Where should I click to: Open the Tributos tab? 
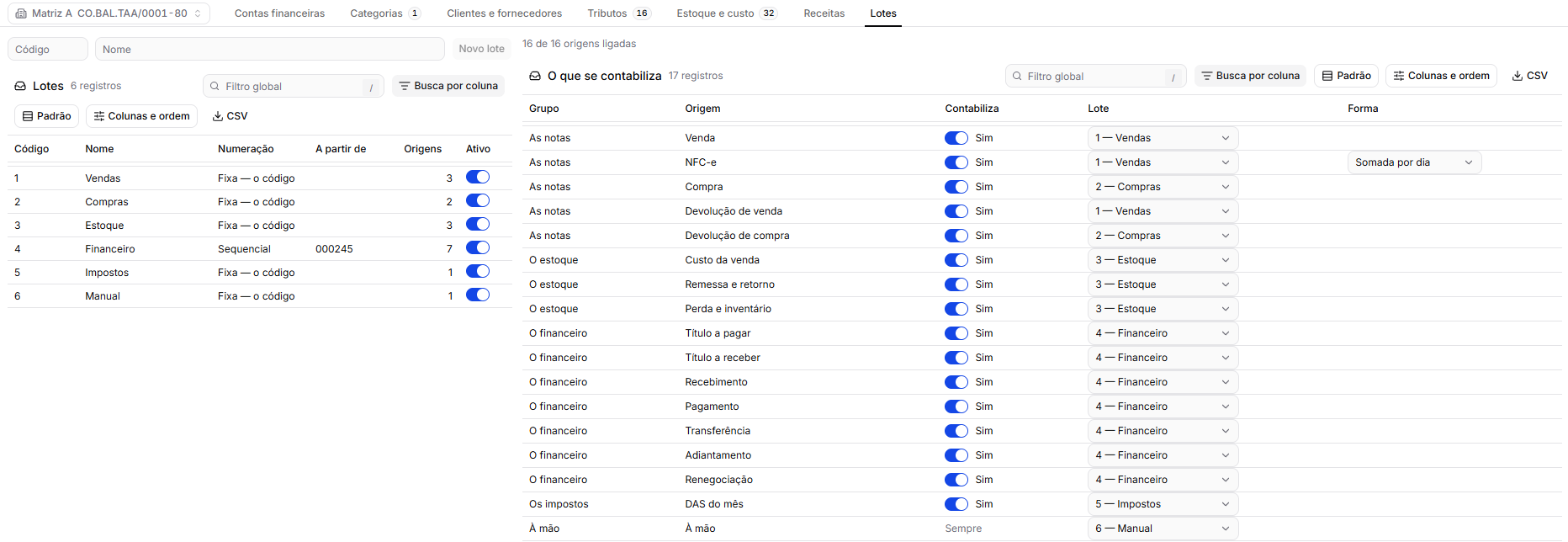pos(619,14)
